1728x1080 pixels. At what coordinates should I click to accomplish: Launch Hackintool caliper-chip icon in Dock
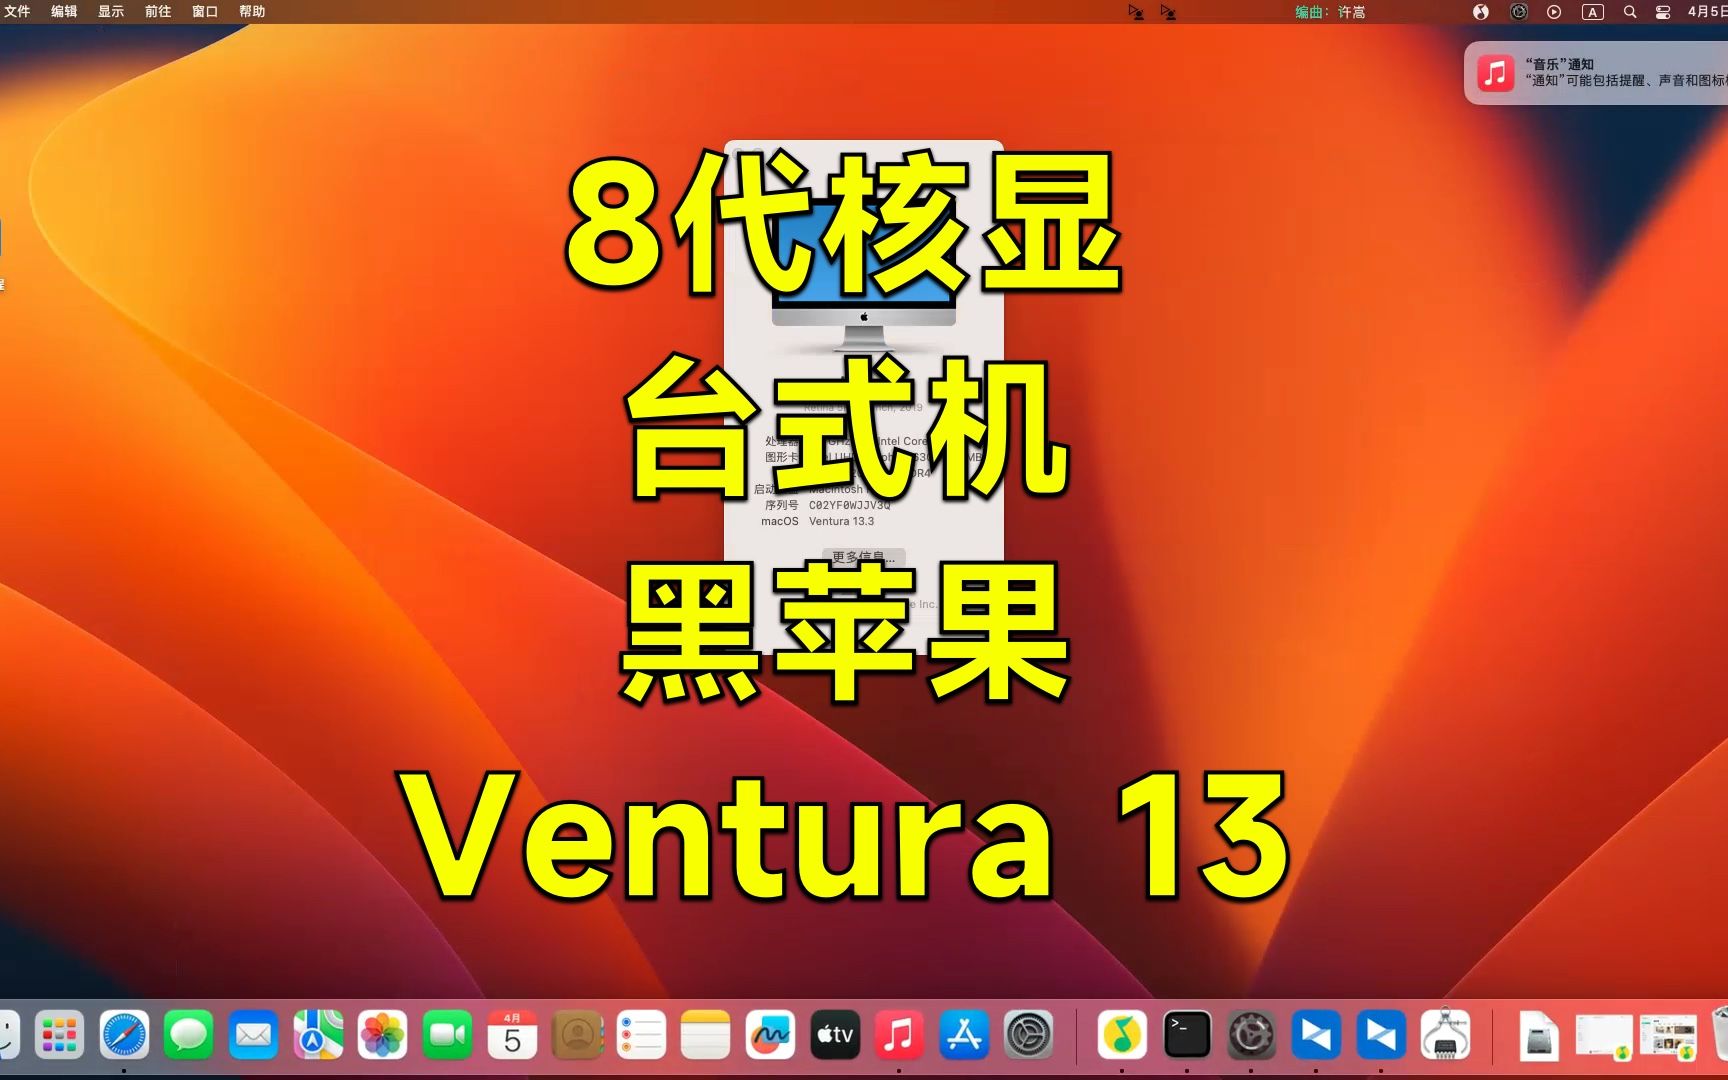1445,1035
